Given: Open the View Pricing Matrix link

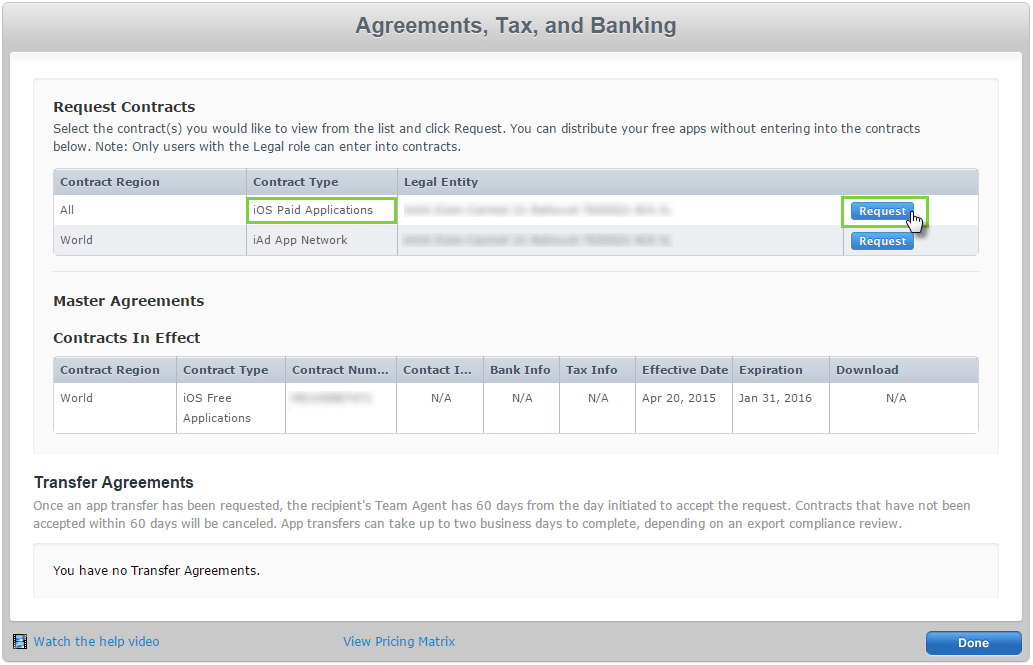Looking at the screenshot, I should pyautogui.click(x=399, y=642).
